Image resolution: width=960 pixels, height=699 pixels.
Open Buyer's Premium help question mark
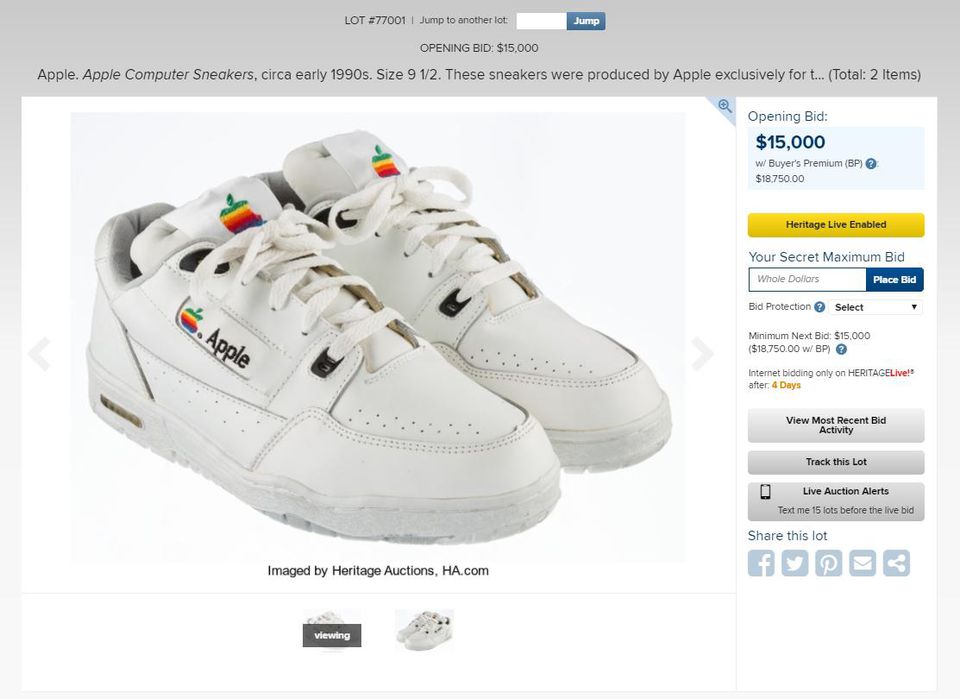pos(871,164)
